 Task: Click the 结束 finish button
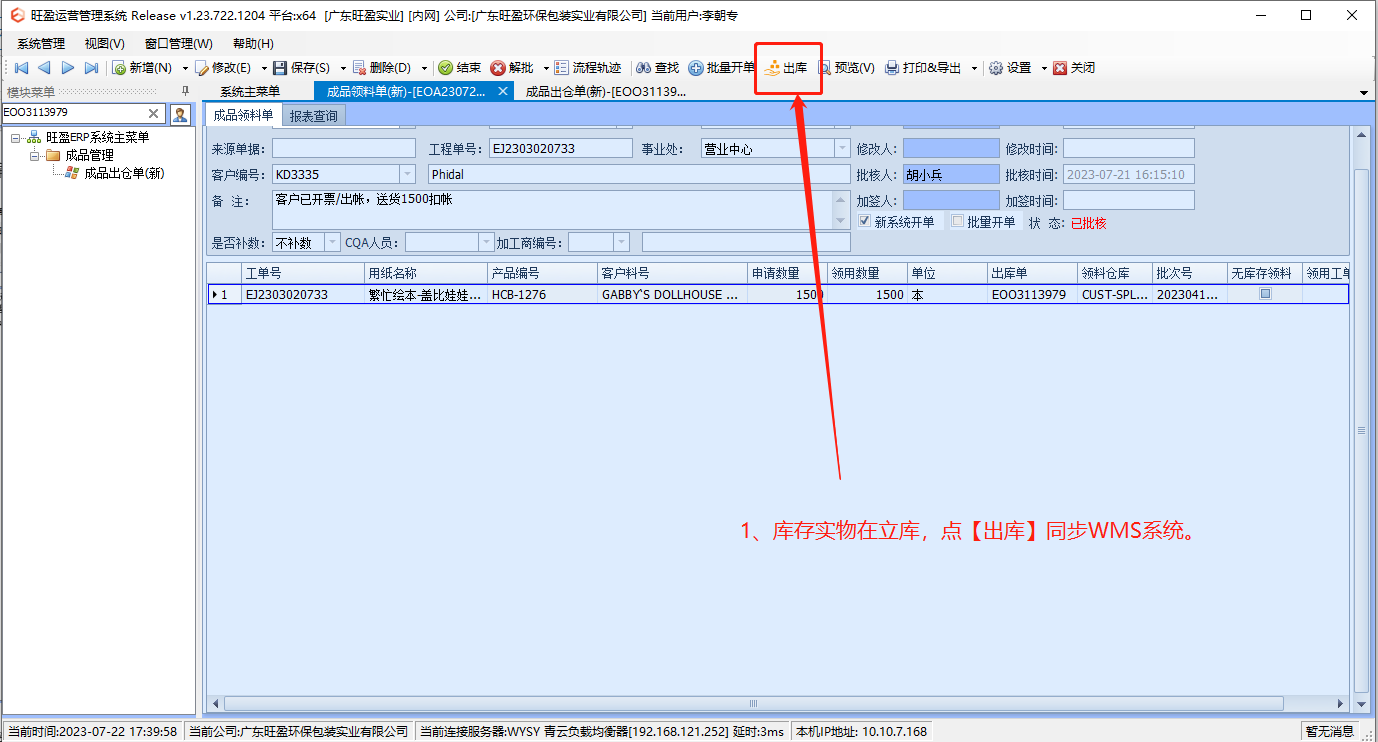(460, 68)
